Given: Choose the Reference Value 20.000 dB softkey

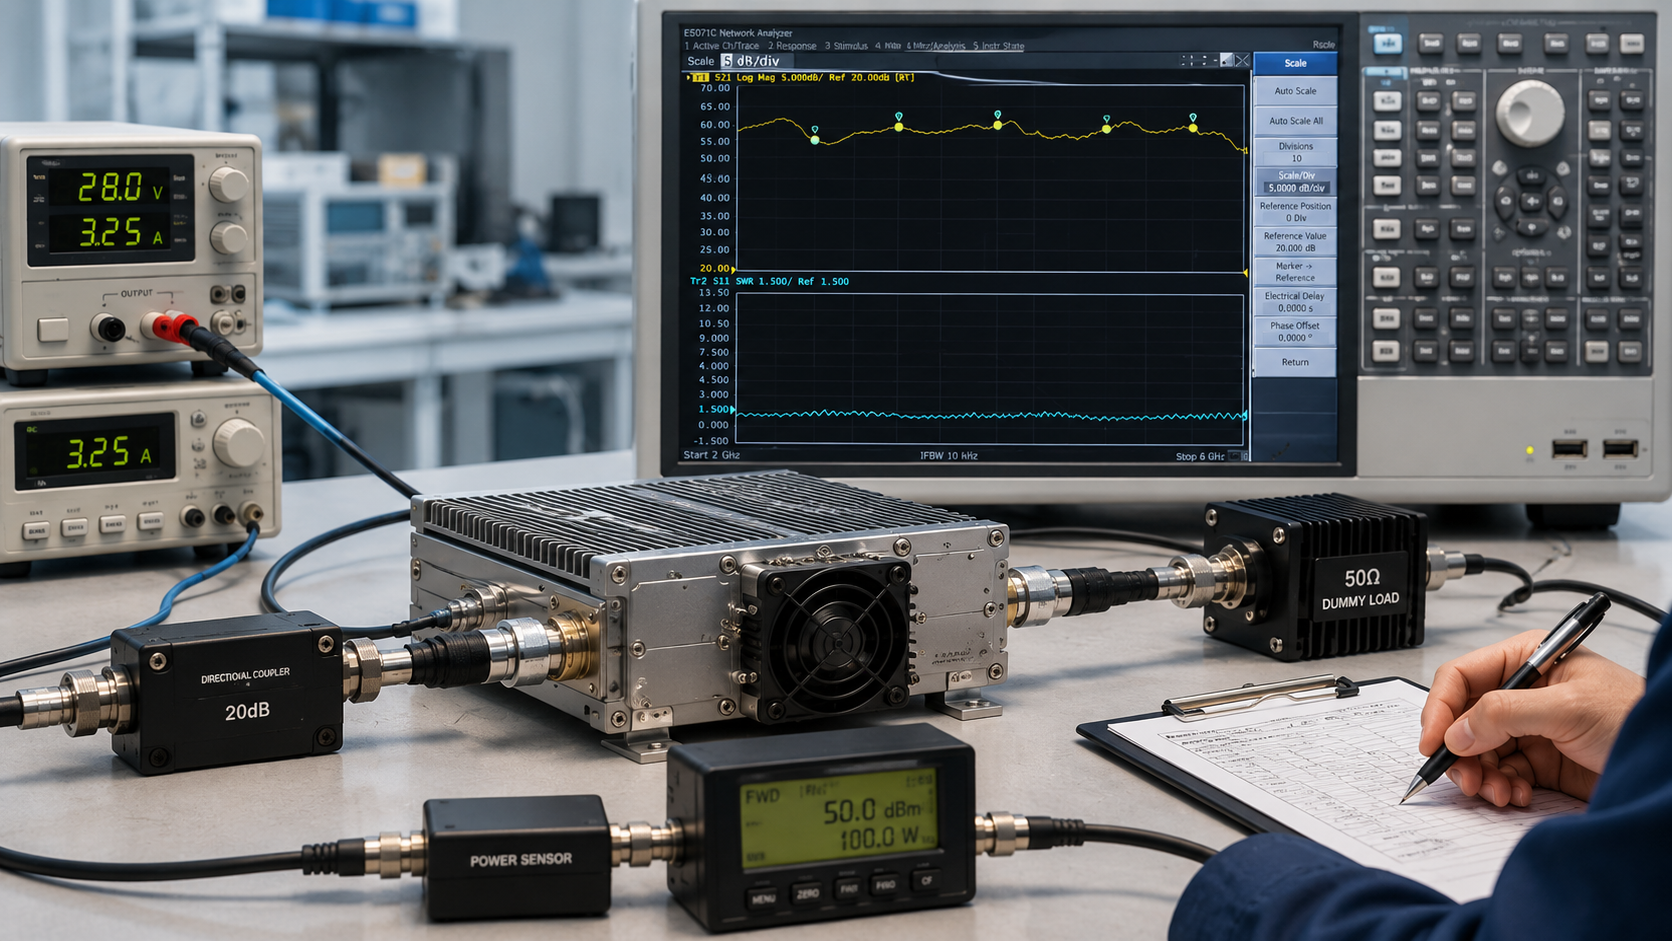Looking at the screenshot, I should pyautogui.click(x=1295, y=242).
